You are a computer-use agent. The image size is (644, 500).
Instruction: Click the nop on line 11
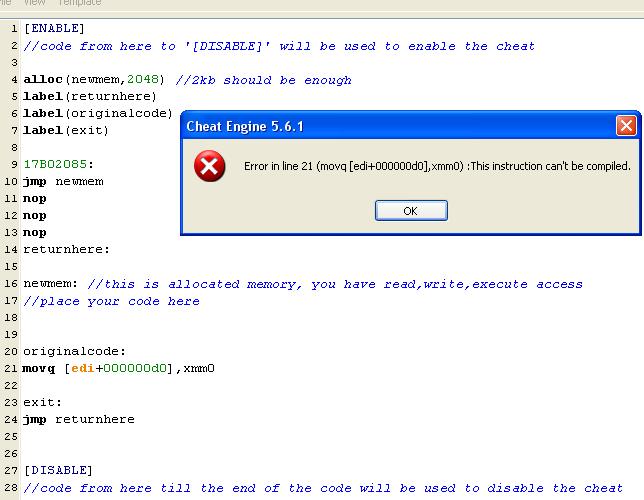click(34, 199)
